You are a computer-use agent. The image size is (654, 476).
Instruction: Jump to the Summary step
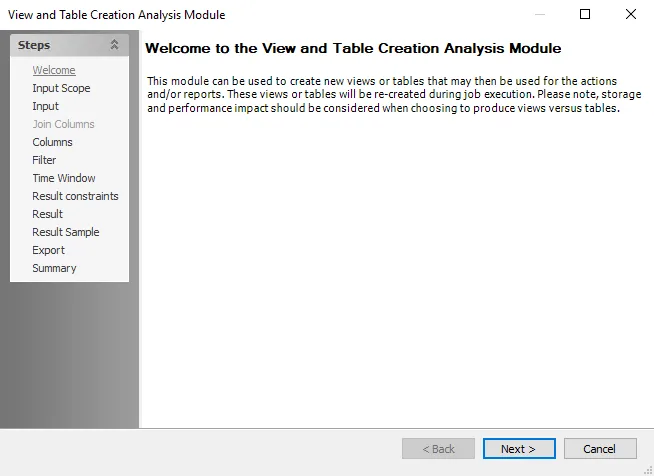click(54, 268)
